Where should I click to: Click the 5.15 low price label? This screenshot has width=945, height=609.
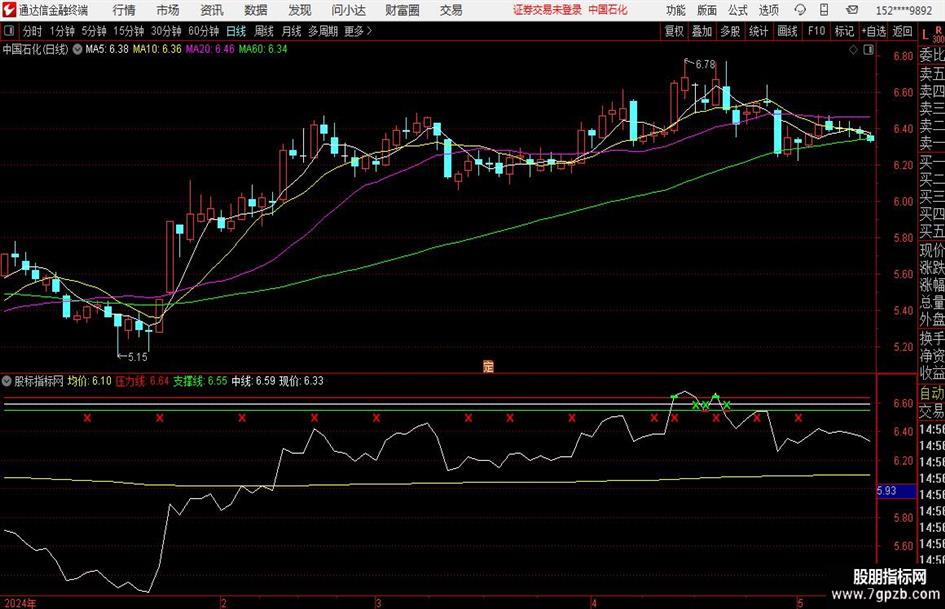point(137,357)
